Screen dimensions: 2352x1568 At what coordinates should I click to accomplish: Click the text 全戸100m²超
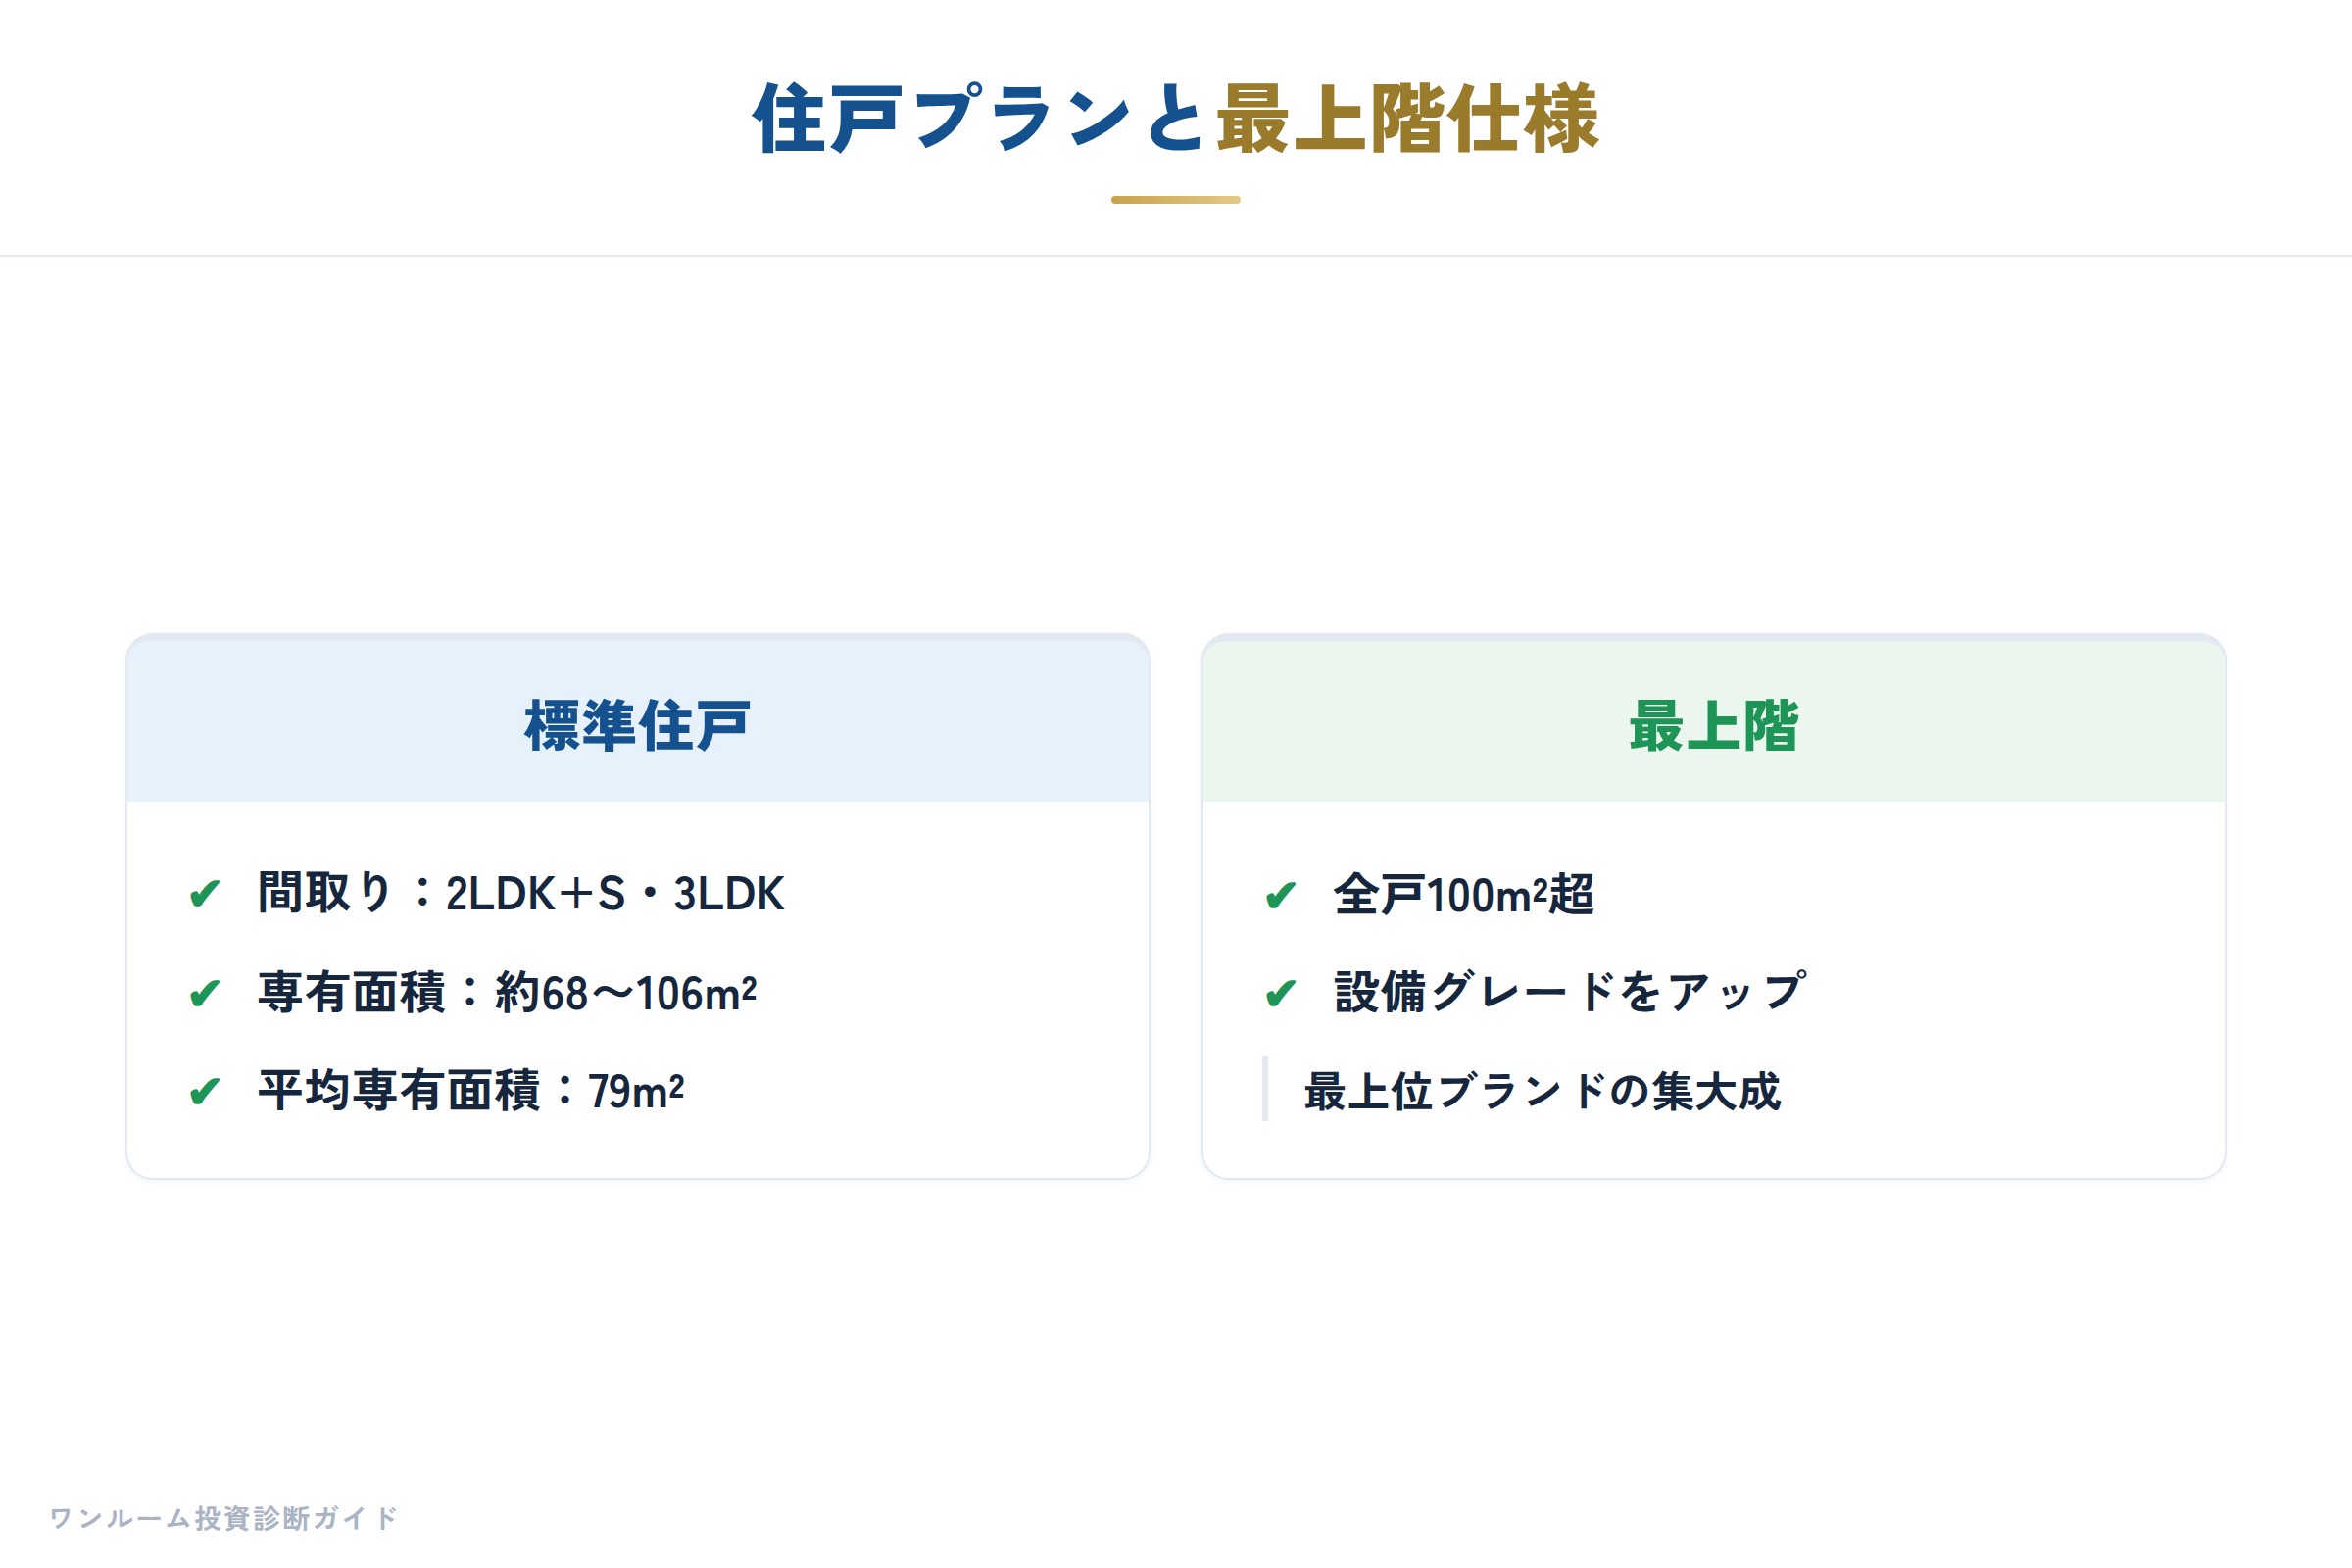1464,895
